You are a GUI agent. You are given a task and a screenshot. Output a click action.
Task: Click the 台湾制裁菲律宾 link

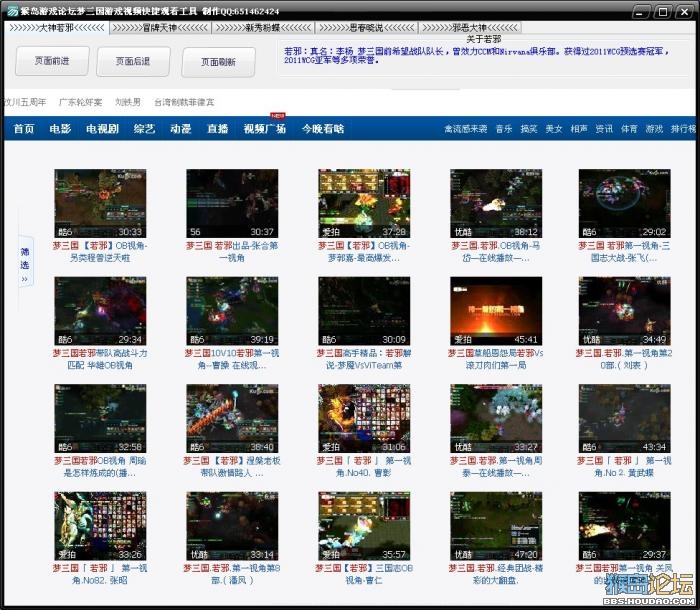[x=184, y=102]
